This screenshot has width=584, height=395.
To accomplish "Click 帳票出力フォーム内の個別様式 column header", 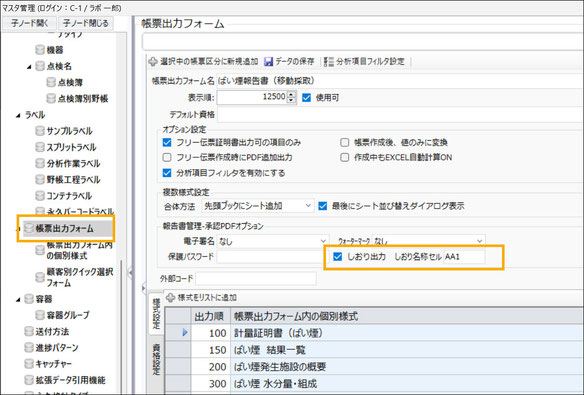I will click(x=407, y=316).
